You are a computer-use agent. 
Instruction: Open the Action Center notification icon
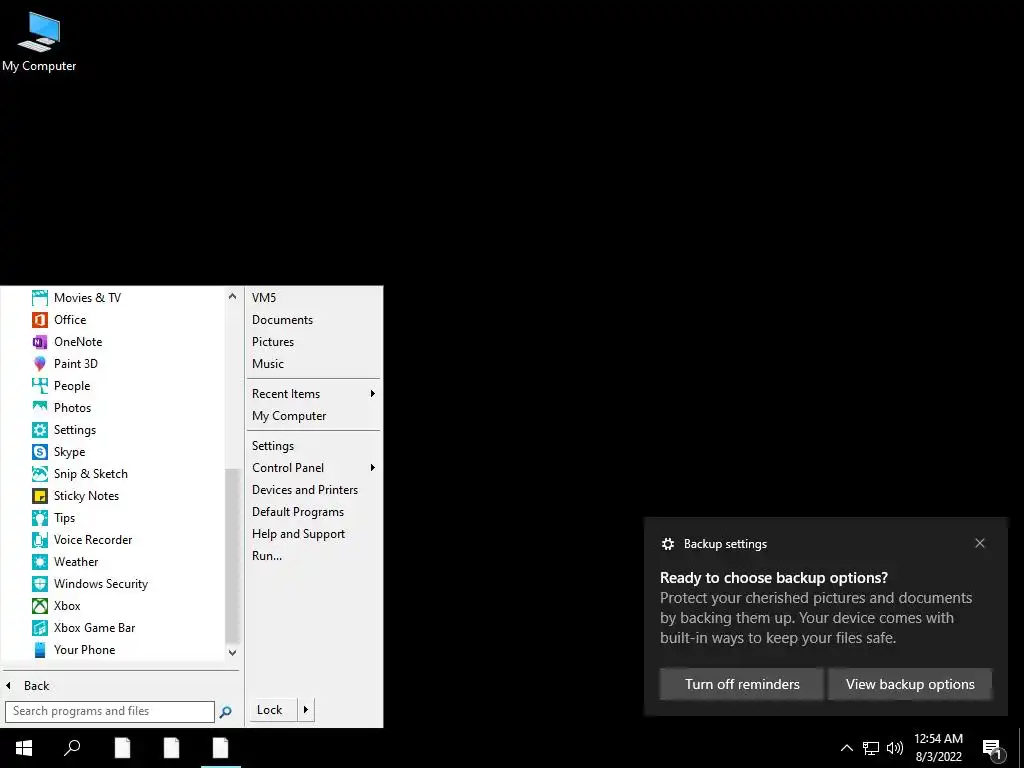tap(993, 749)
